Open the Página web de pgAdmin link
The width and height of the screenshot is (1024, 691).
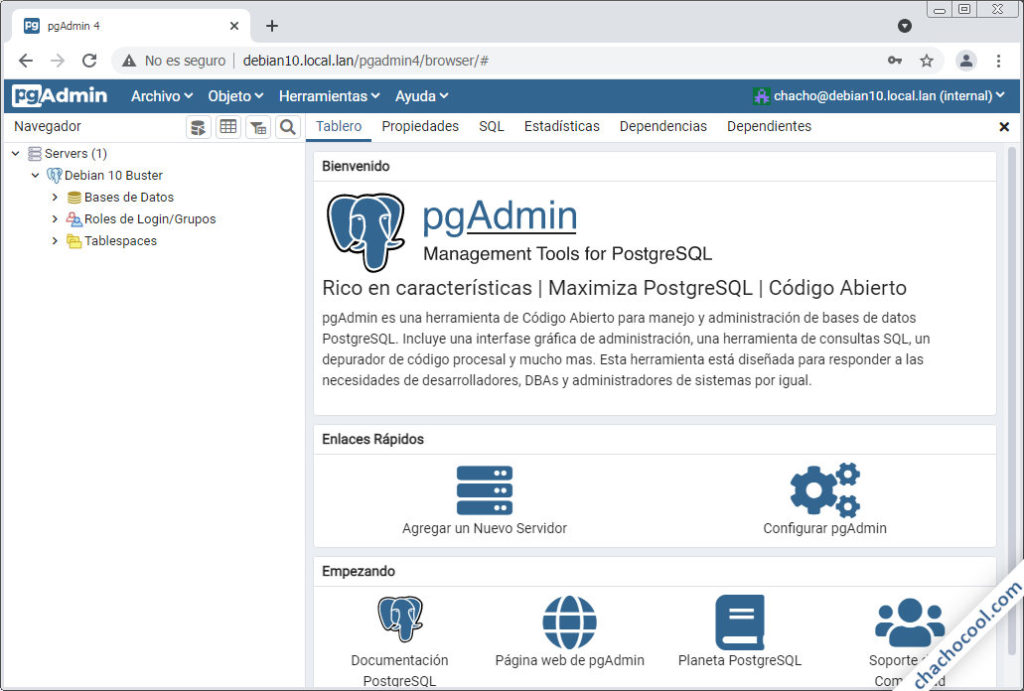pos(569,660)
